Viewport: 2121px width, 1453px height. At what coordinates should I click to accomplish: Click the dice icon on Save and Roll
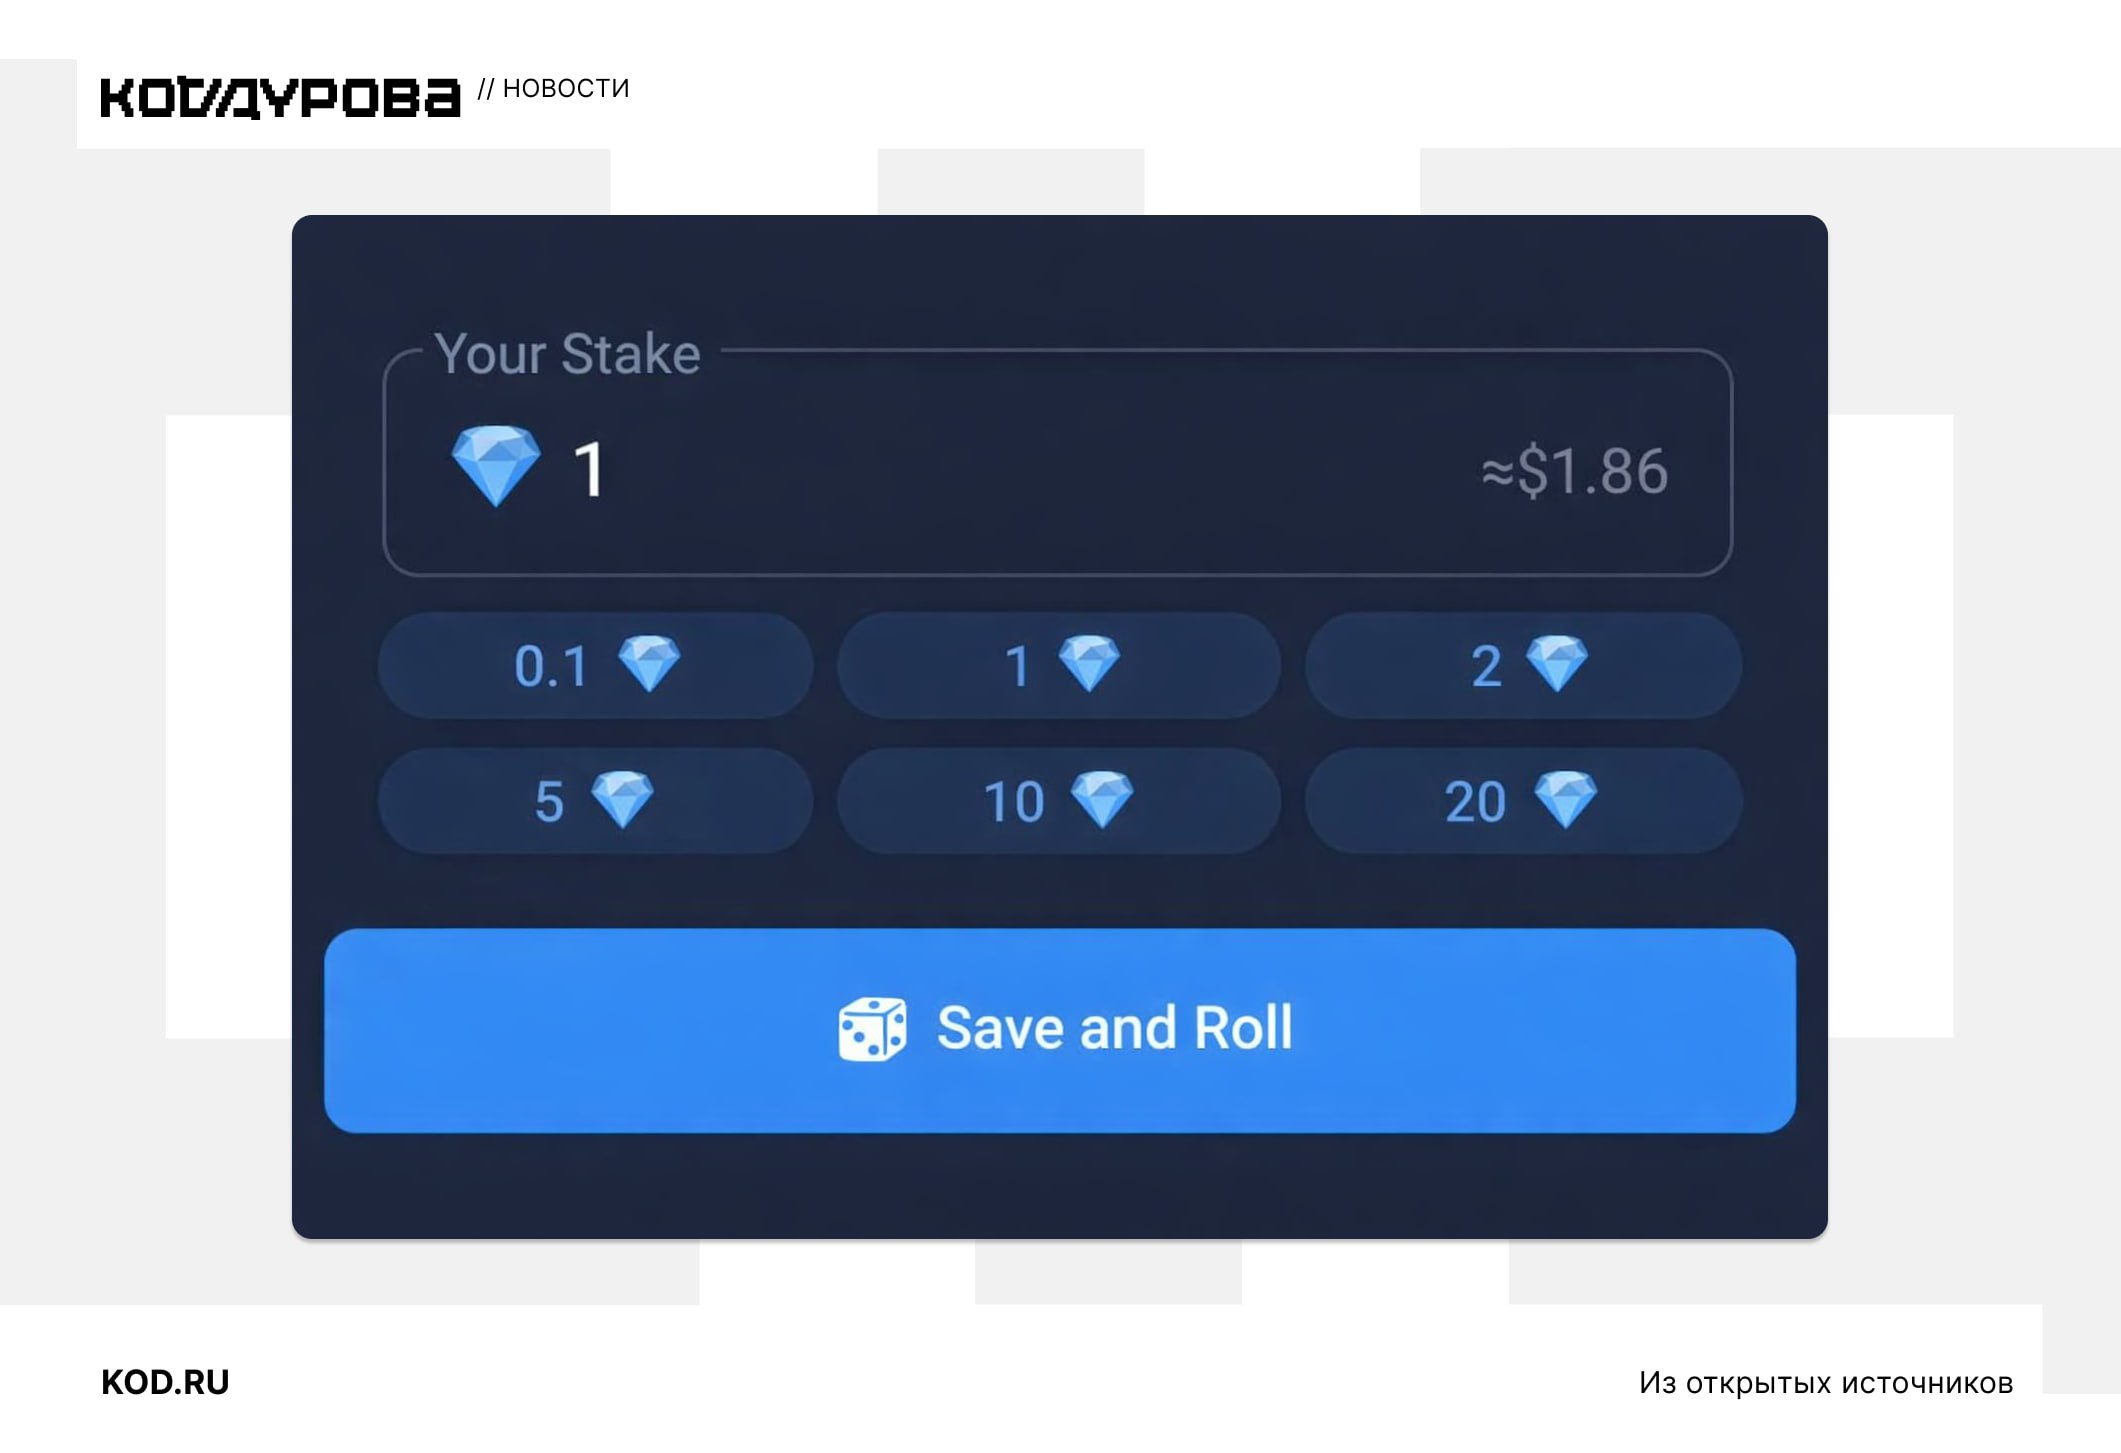click(872, 1029)
